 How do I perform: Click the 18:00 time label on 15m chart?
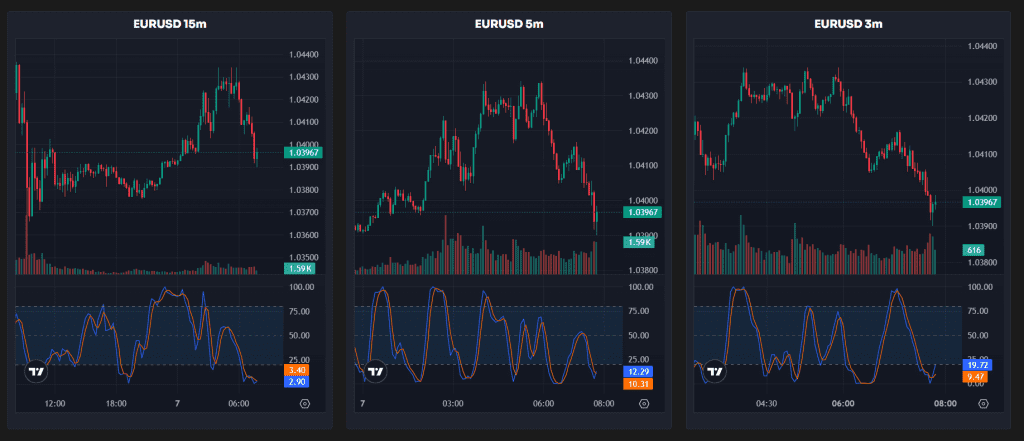[x=116, y=404]
